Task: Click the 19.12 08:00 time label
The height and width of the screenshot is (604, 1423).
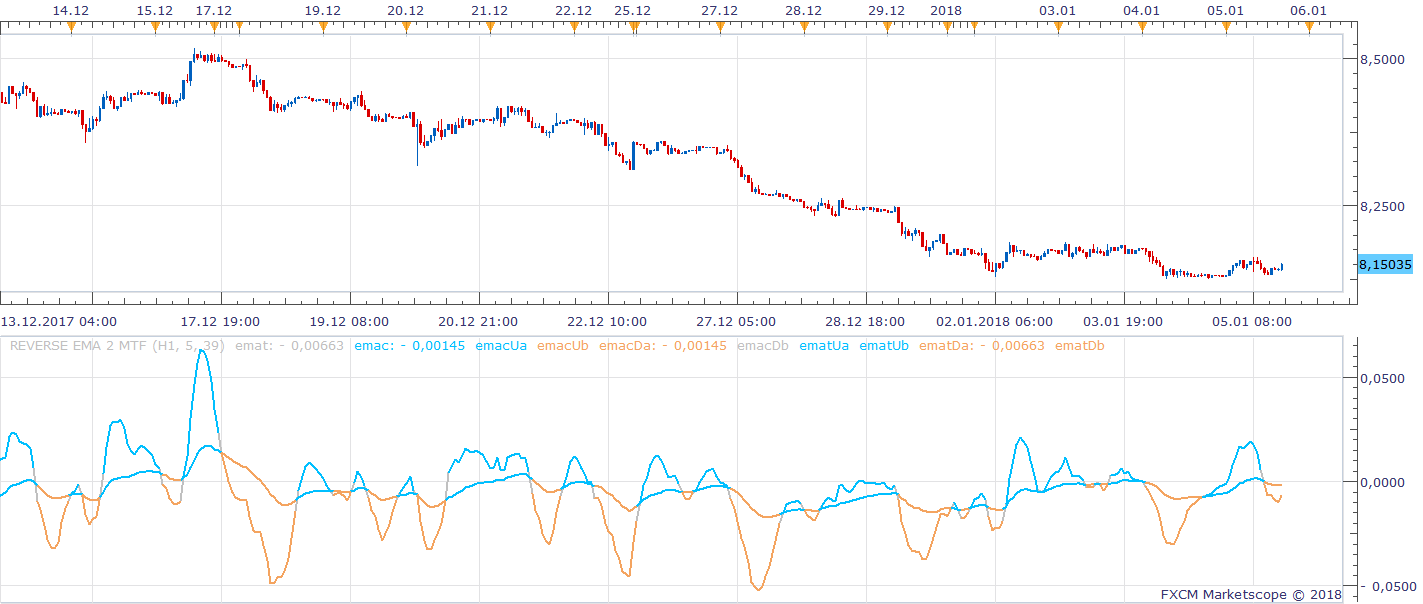Action: pyautogui.click(x=349, y=321)
